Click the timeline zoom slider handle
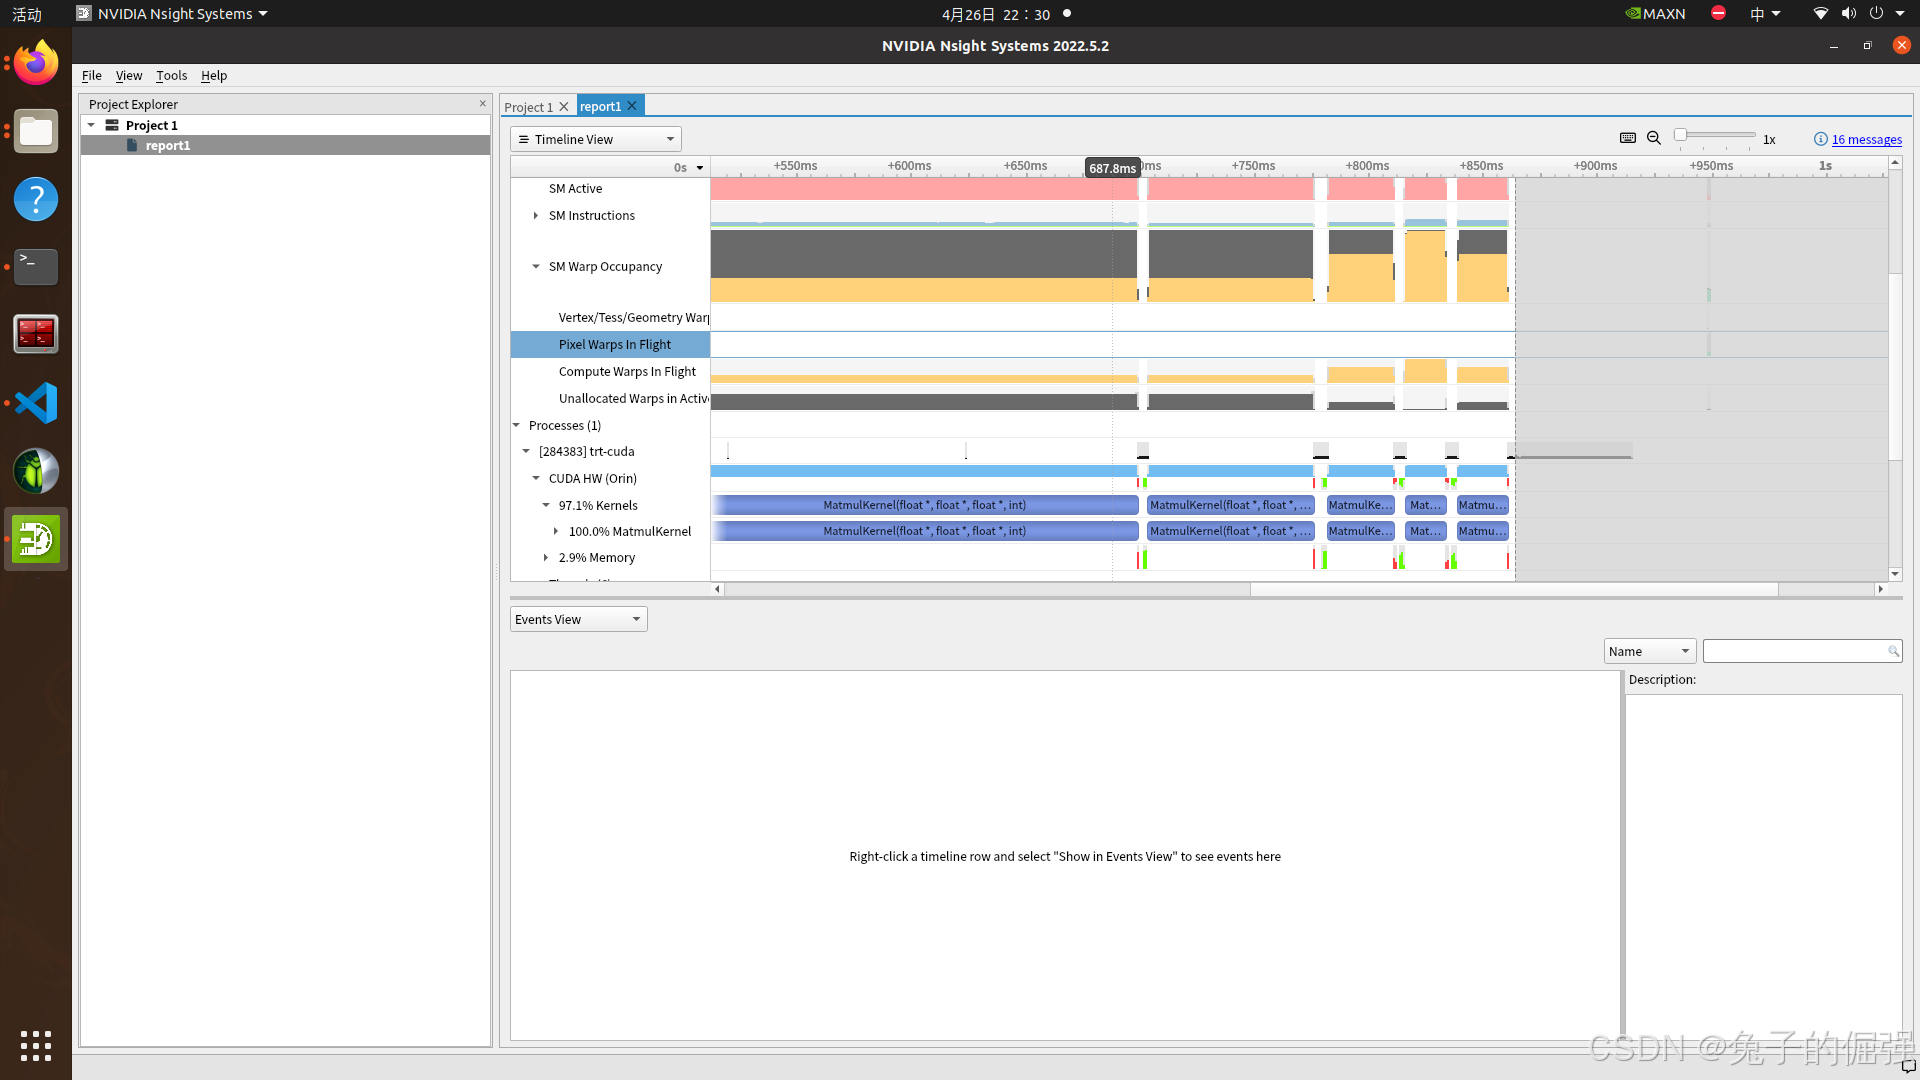1920x1080 pixels. (x=1681, y=135)
